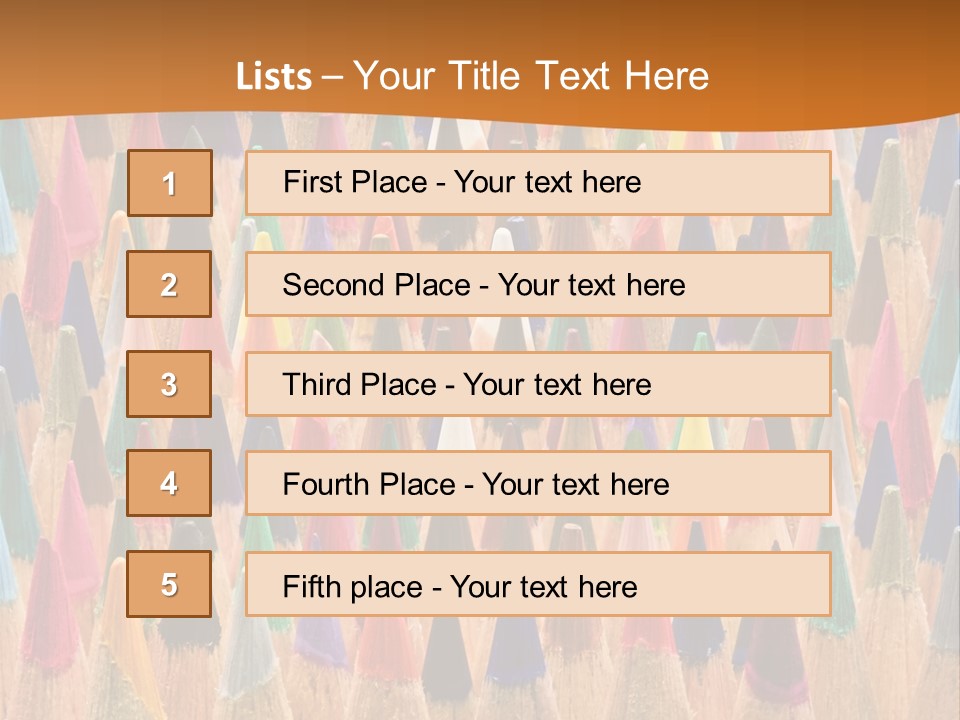Select the number 4 box
960x720 pixels.
(169, 483)
